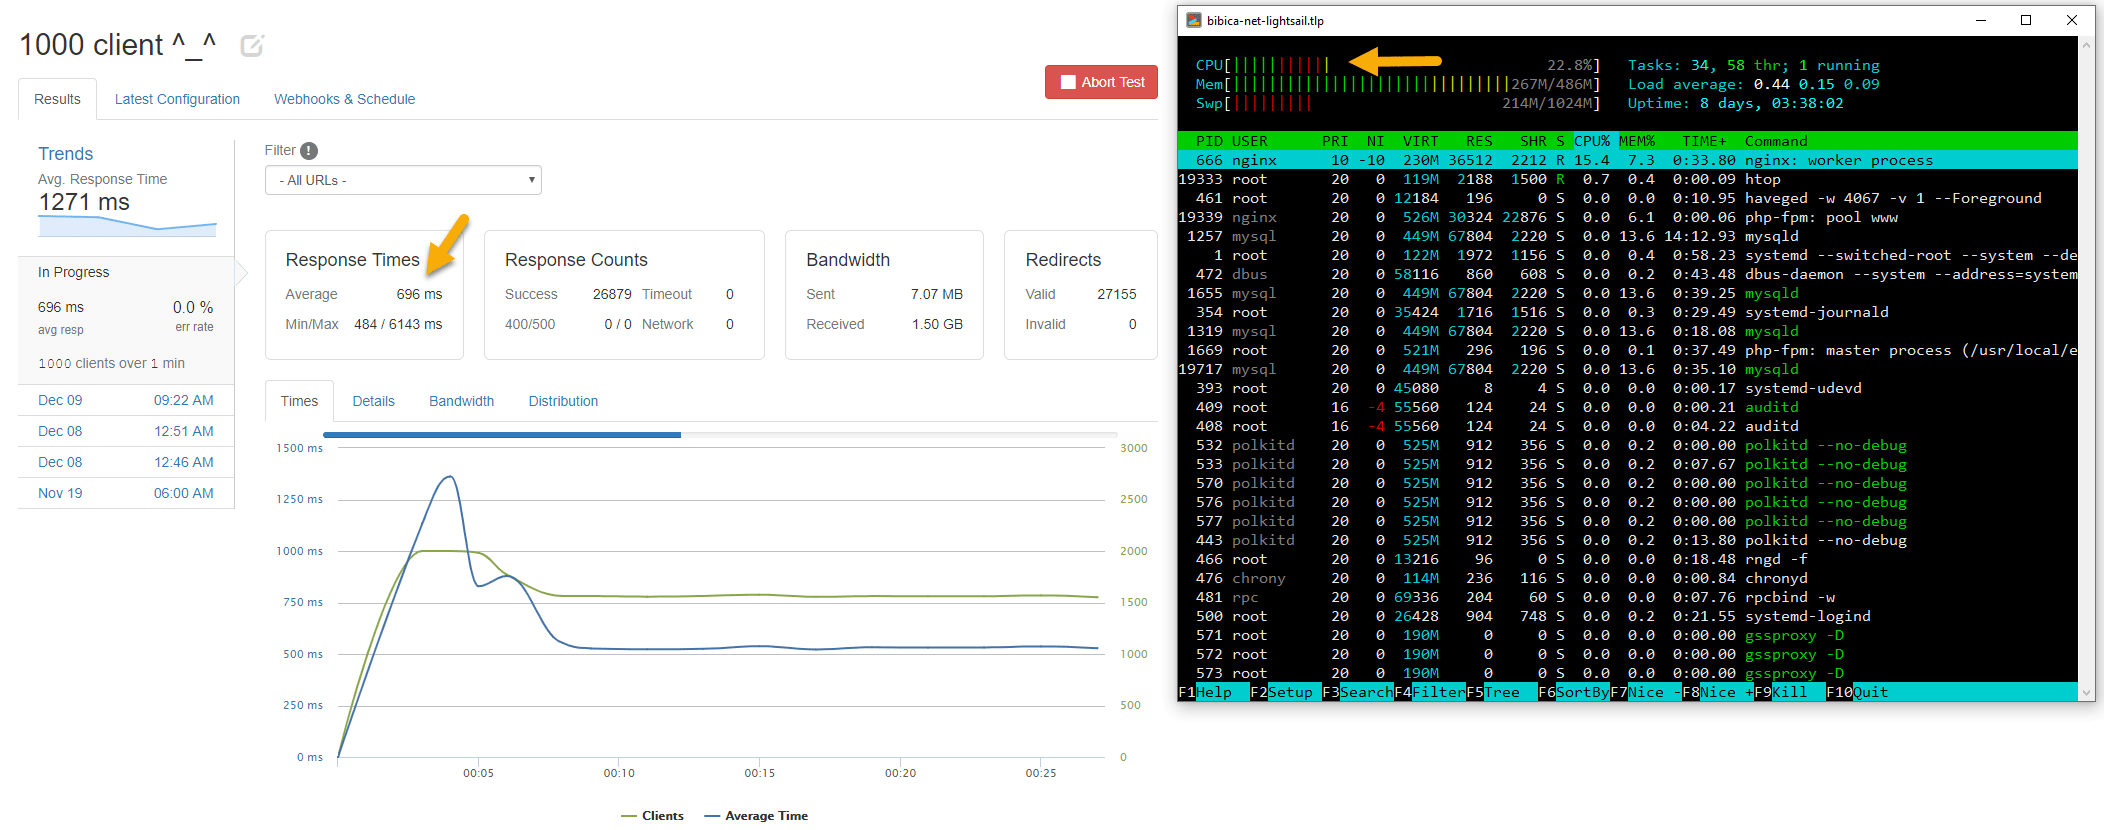2104x830 pixels.
Task: Open the Nov 19 06:00 AM test run
Action: click(126, 493)
